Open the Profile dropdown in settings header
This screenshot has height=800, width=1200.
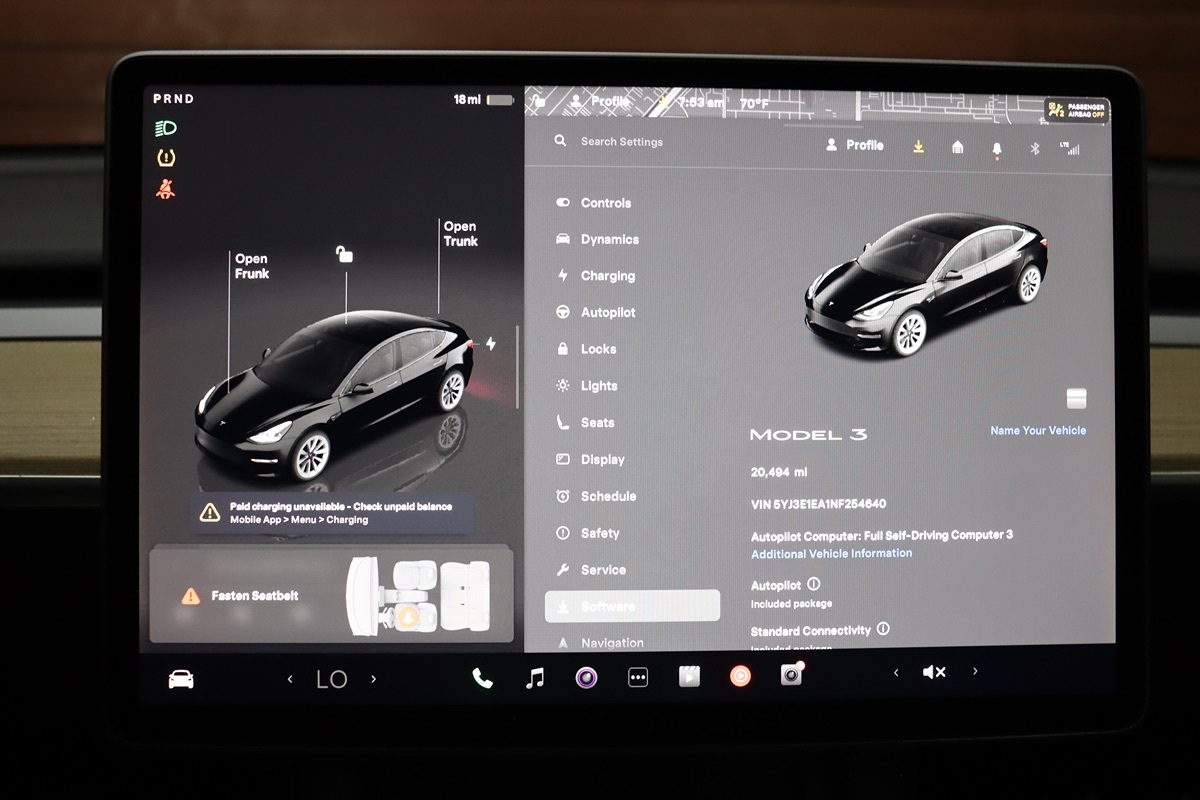855,145
